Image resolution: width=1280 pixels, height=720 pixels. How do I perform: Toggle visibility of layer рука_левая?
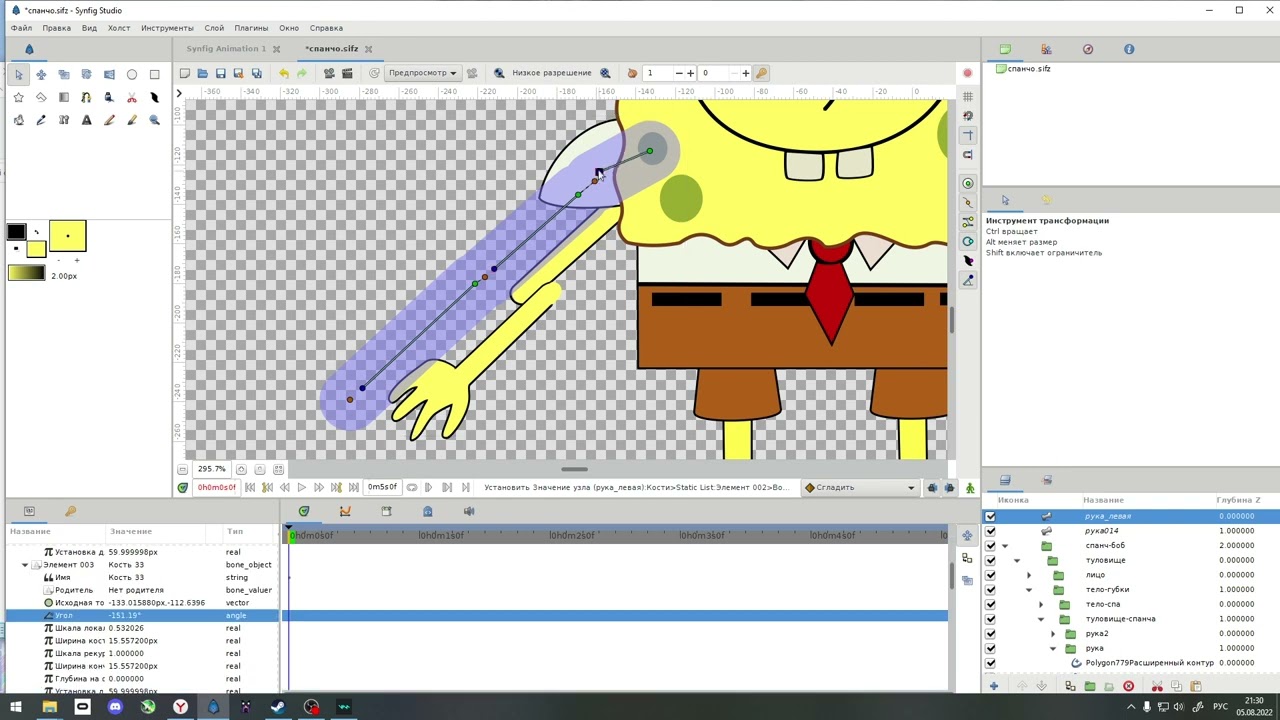click(x=990, y=516)
